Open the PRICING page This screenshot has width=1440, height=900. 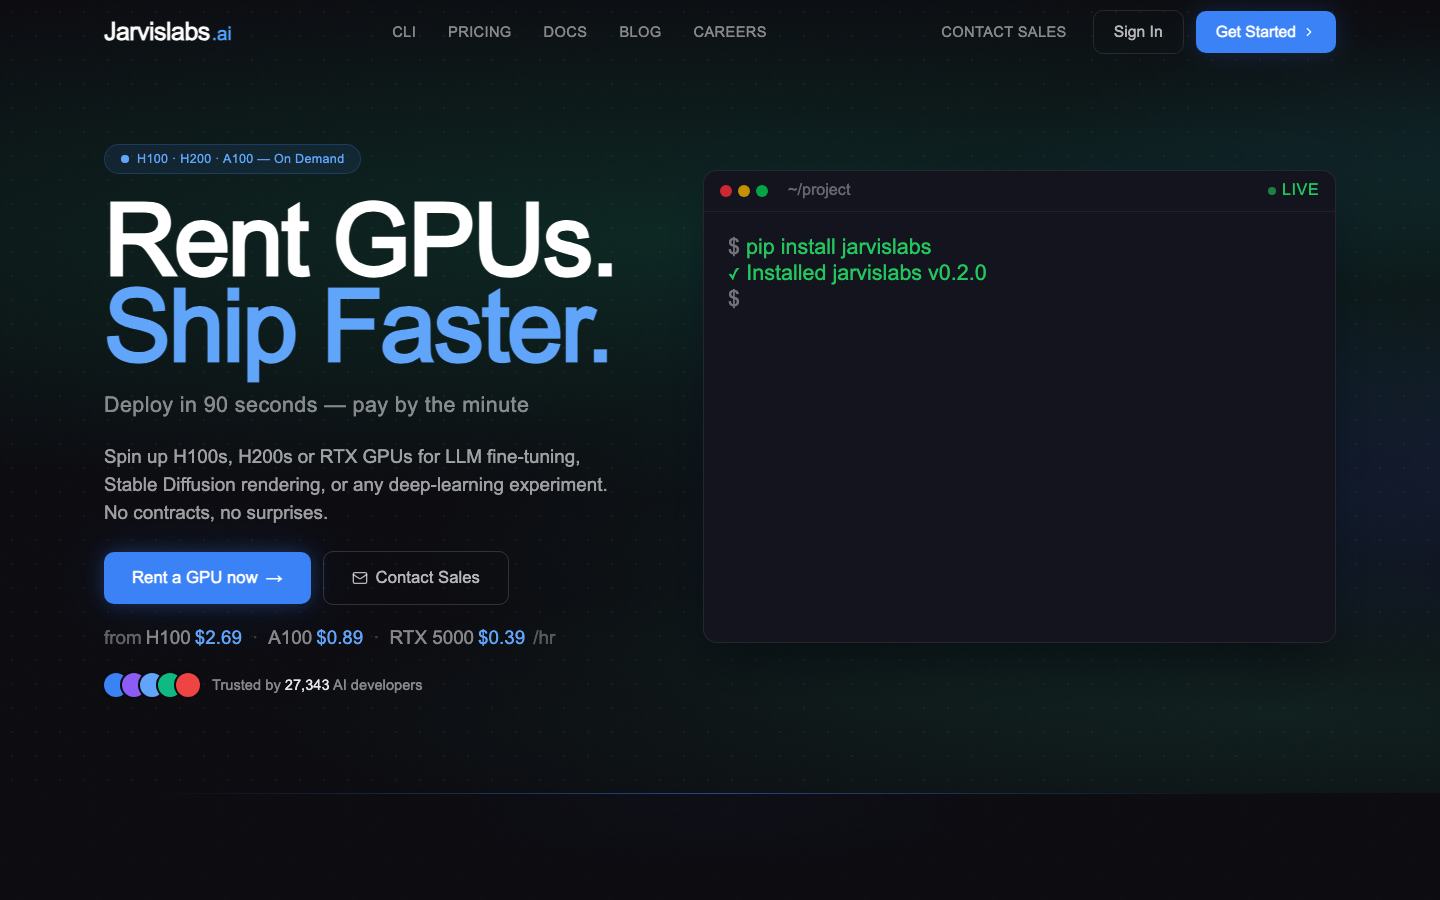tap(479, 32)
